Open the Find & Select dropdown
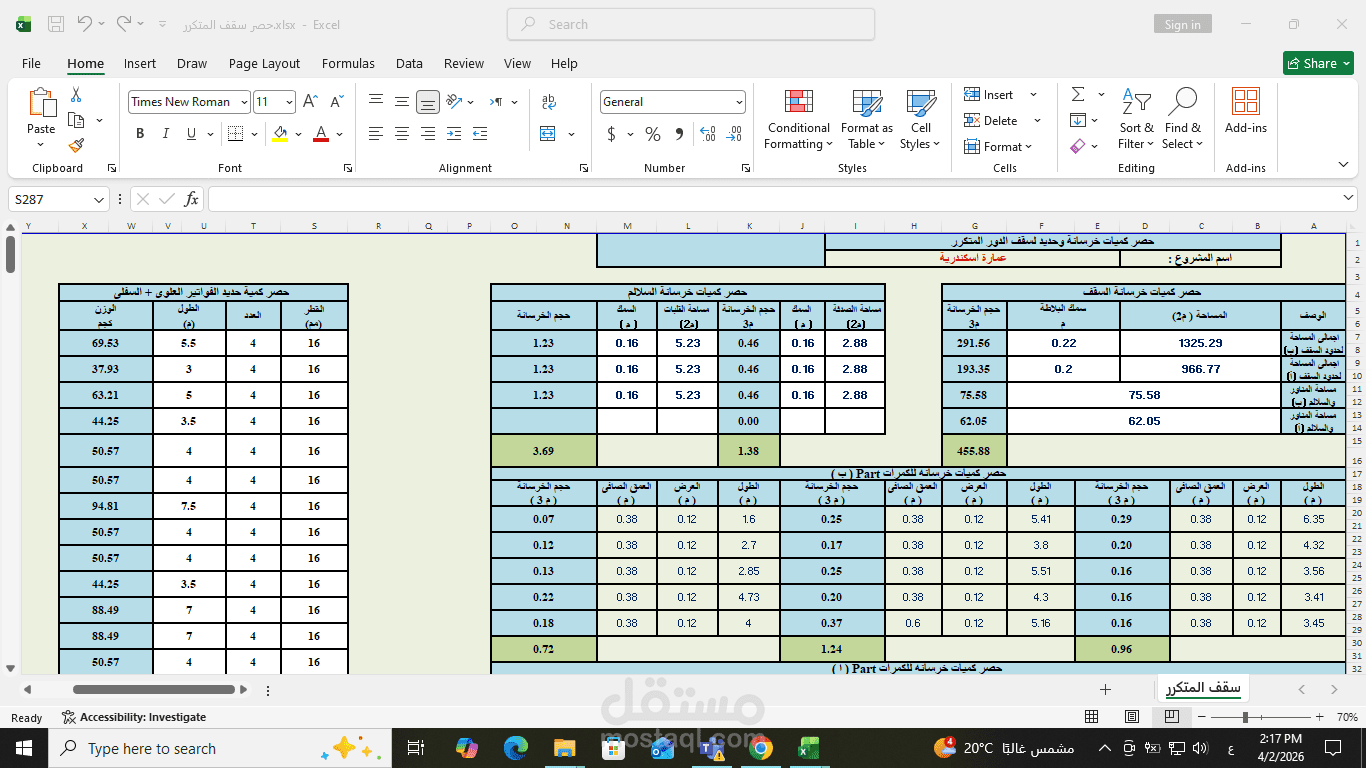 click(1183, 119)
